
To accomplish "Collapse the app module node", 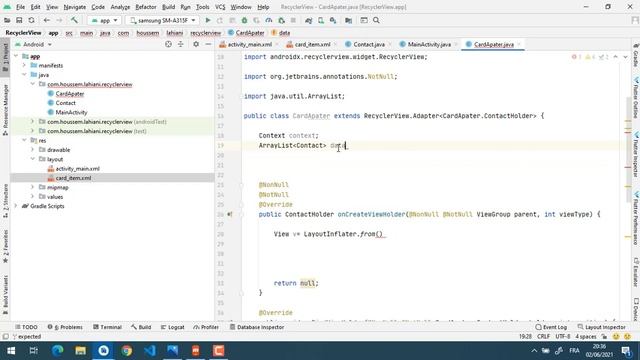I will tap(16, 56).
